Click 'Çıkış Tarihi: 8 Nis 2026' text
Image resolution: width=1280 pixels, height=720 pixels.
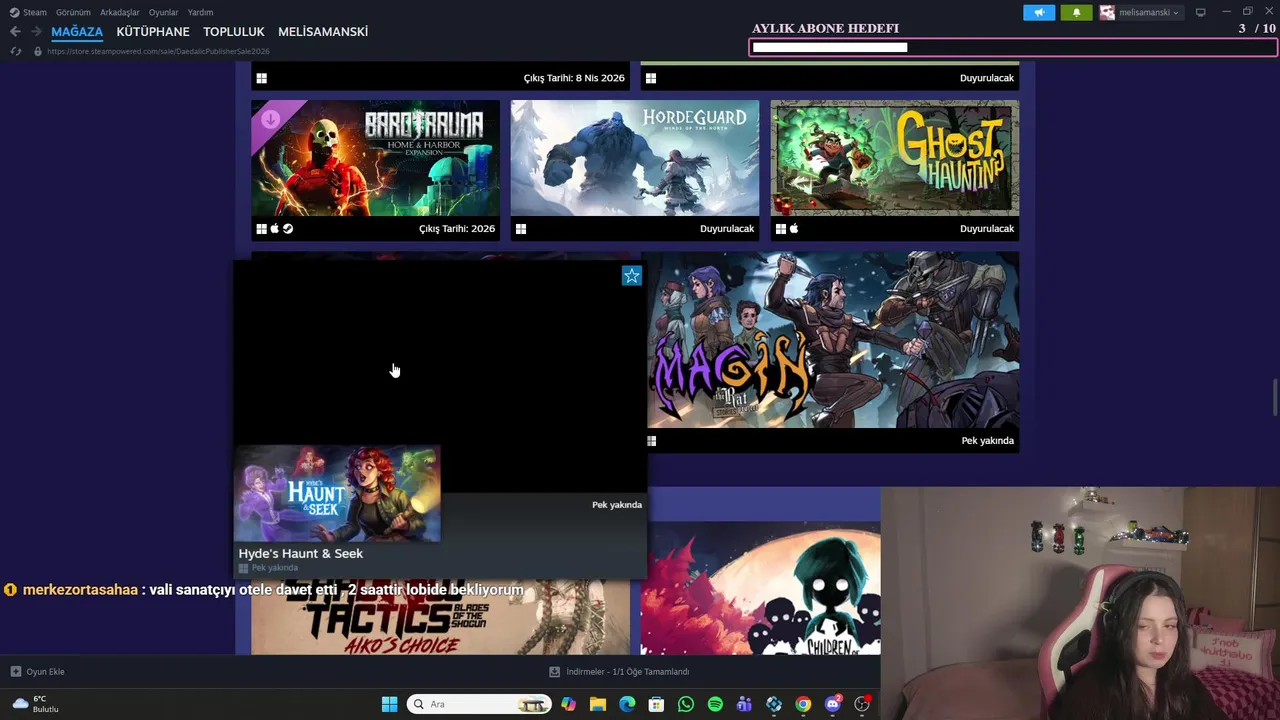coord(574,78)
